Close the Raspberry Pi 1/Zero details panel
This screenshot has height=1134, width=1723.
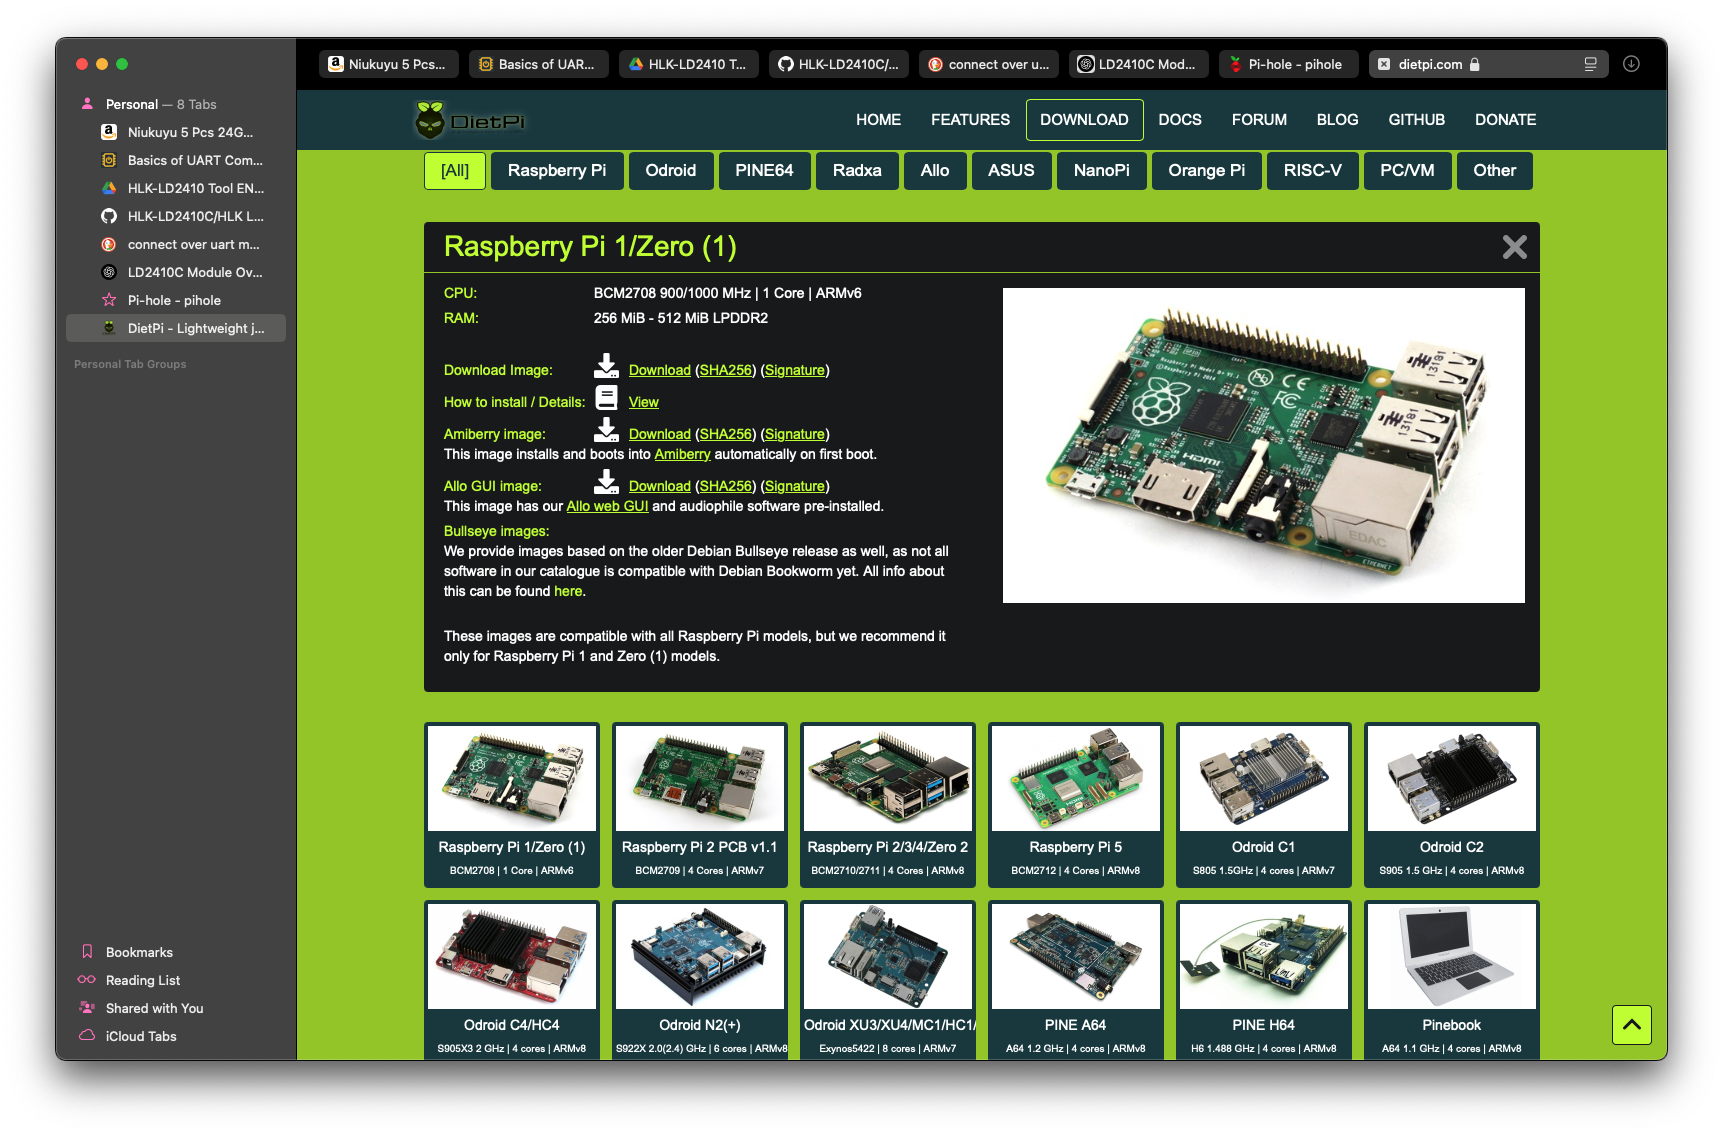click(1514, 247)
